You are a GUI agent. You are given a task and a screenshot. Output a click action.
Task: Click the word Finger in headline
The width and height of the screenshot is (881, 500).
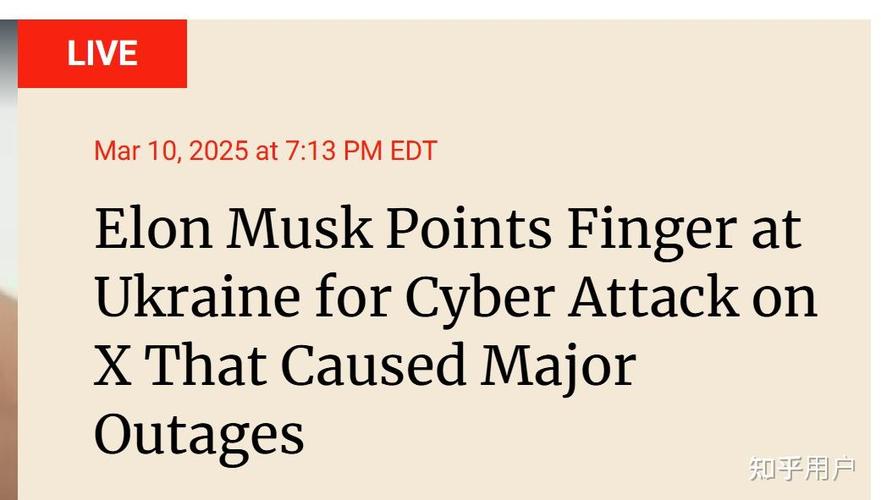pos(652,228)
